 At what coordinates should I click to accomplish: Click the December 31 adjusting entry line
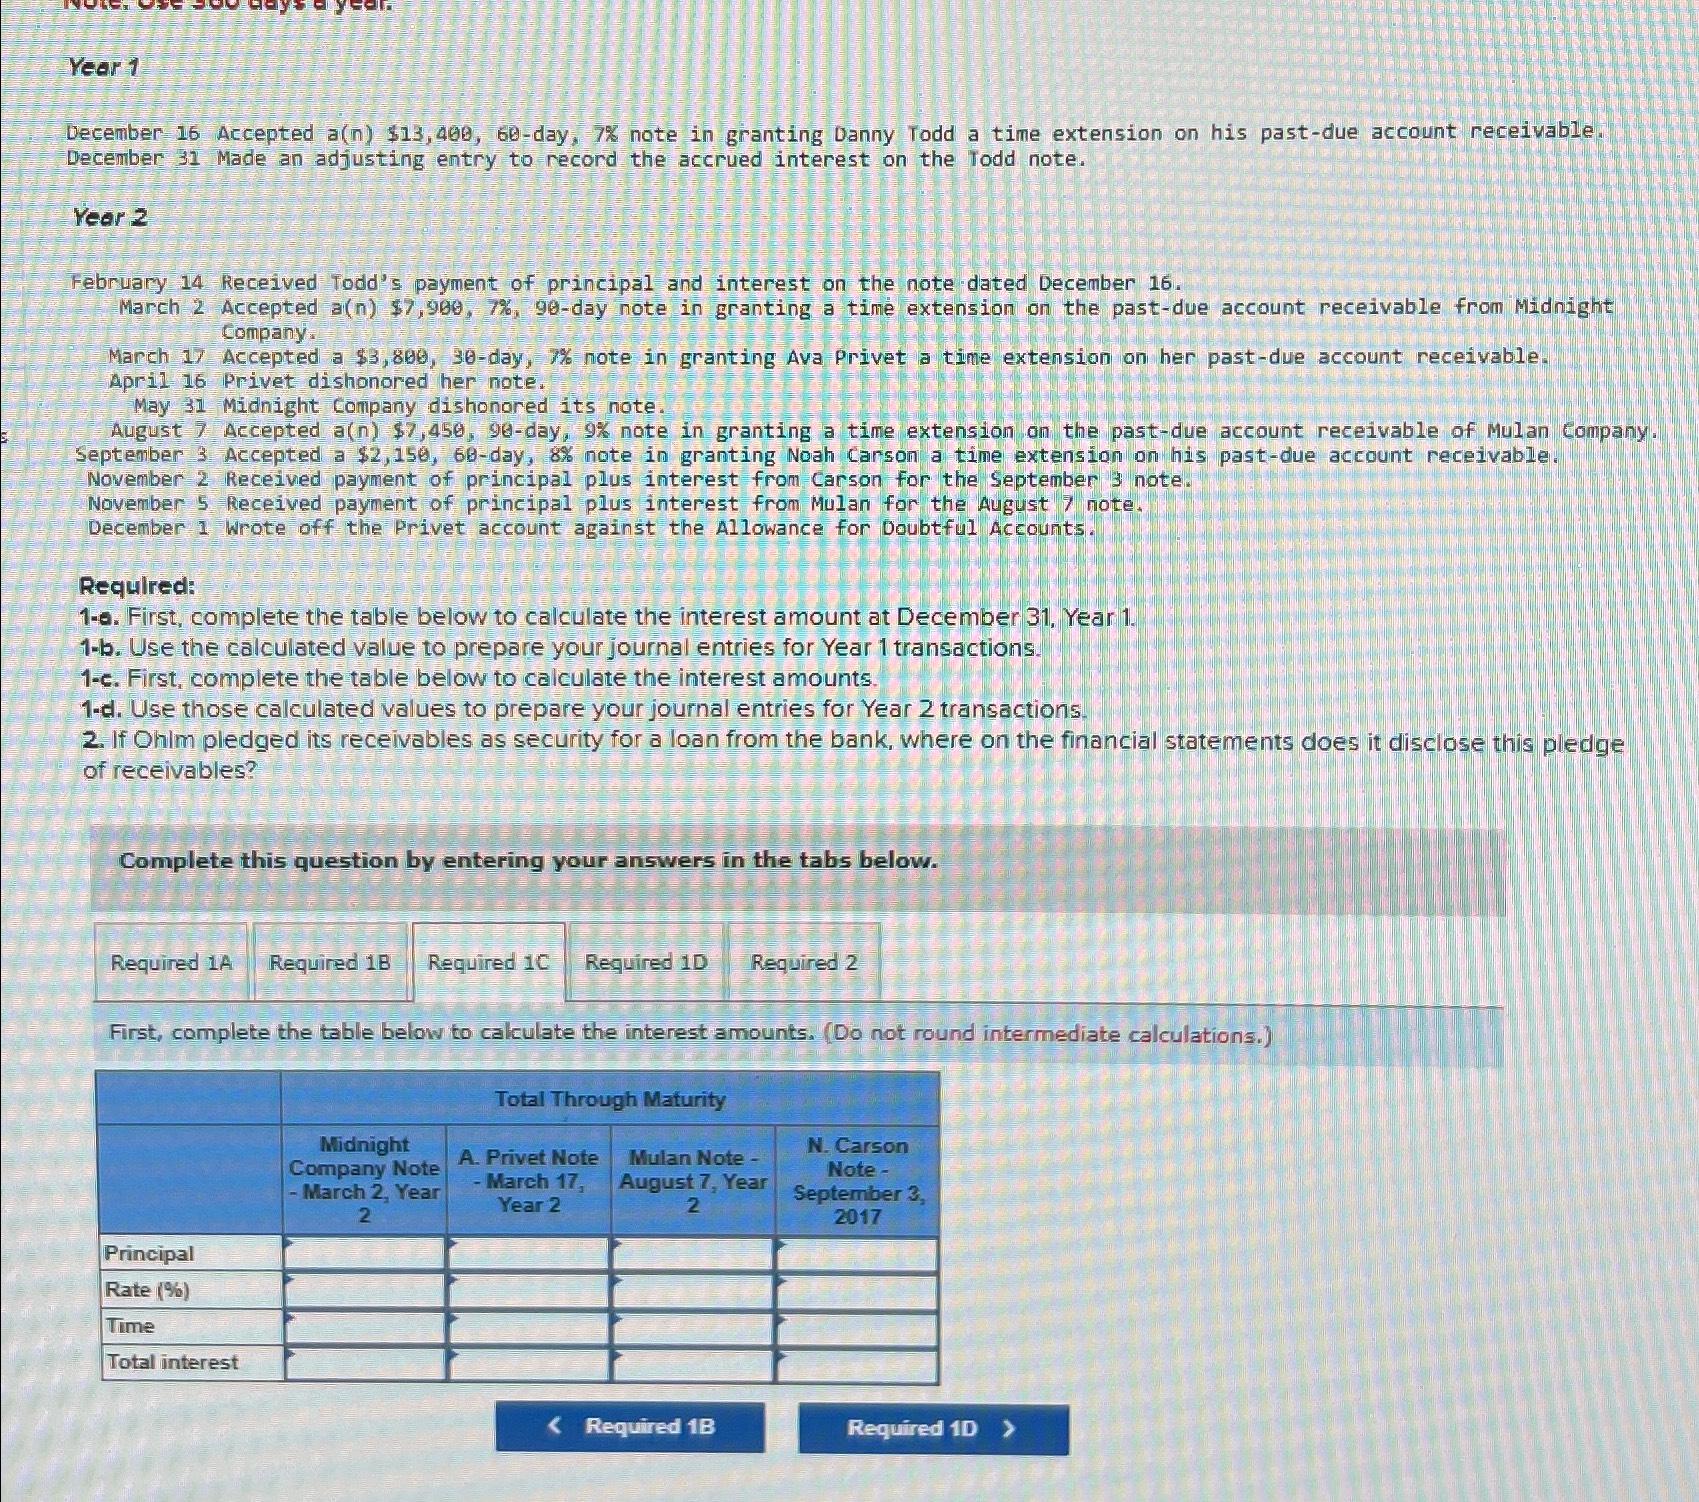pyautogui.click(x=576, y=159)
